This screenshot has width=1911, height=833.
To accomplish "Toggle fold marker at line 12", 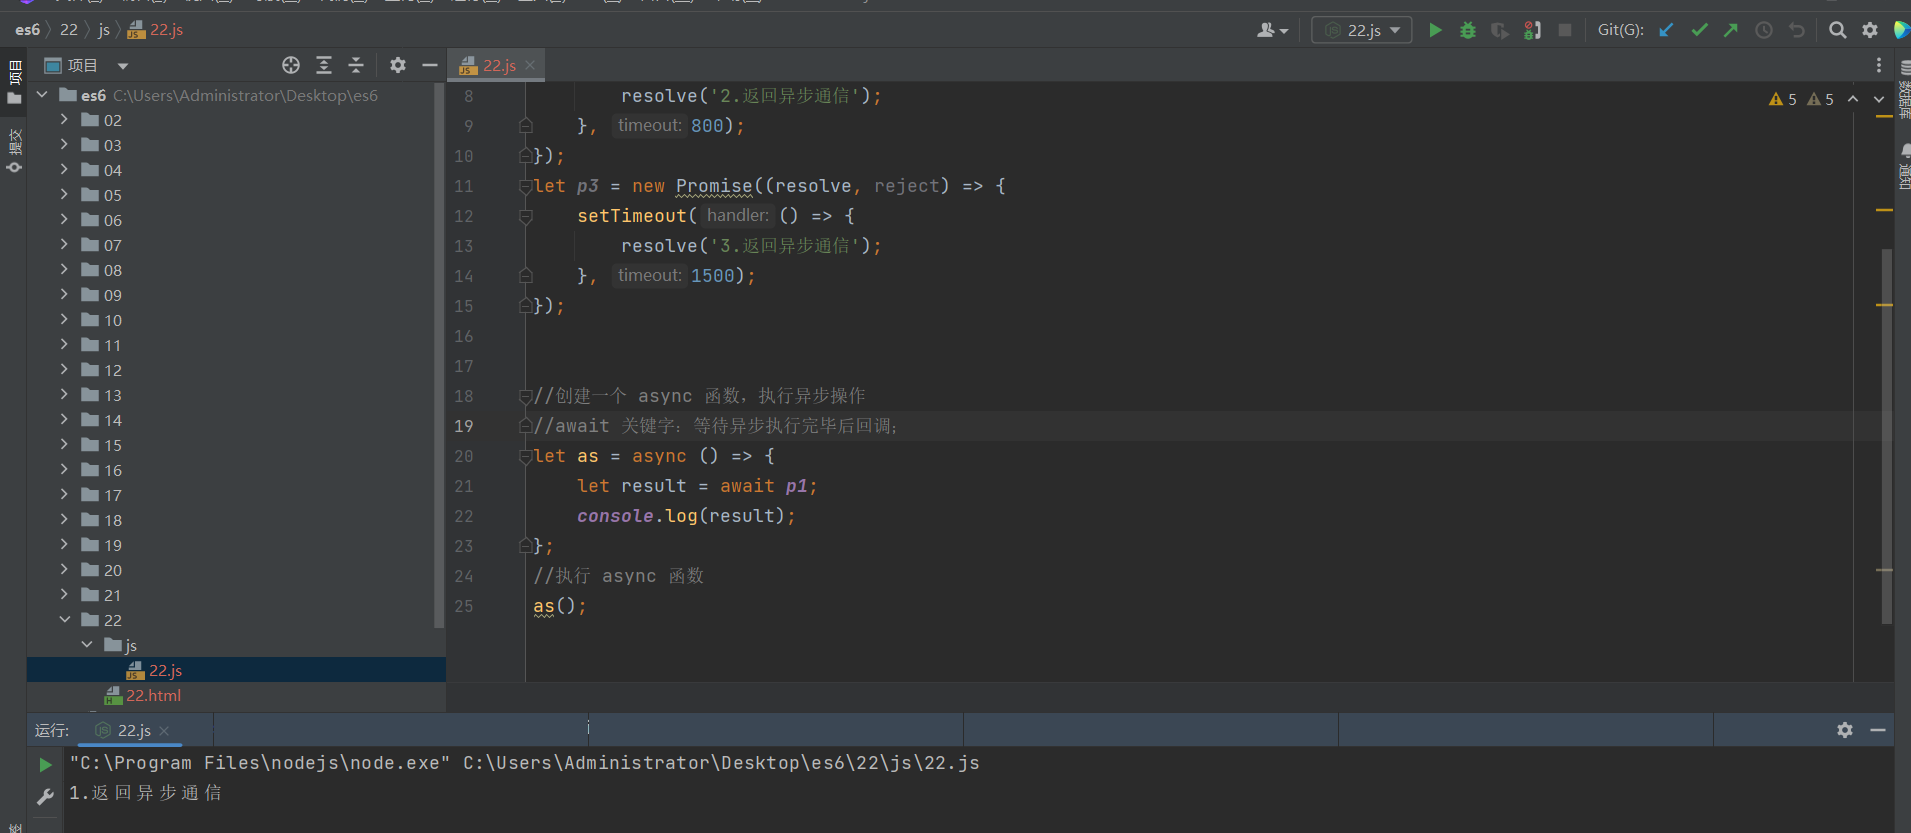I will coord(525,216).
